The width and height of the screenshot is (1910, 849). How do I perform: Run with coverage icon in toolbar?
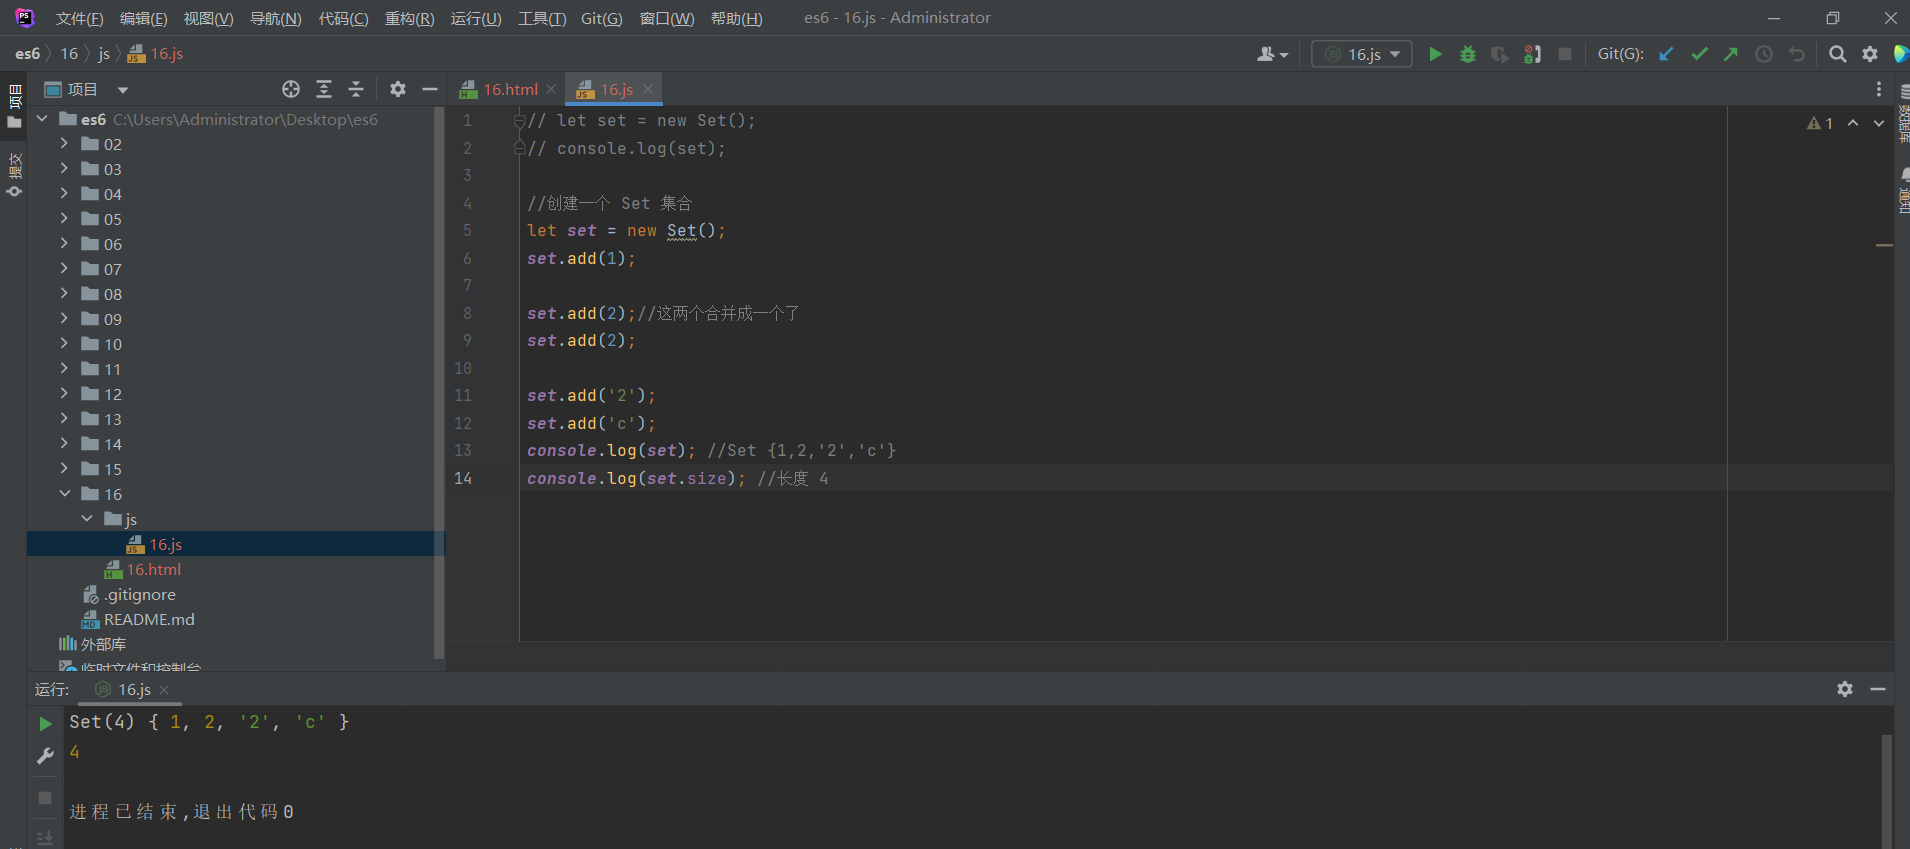coord(1500,54)
